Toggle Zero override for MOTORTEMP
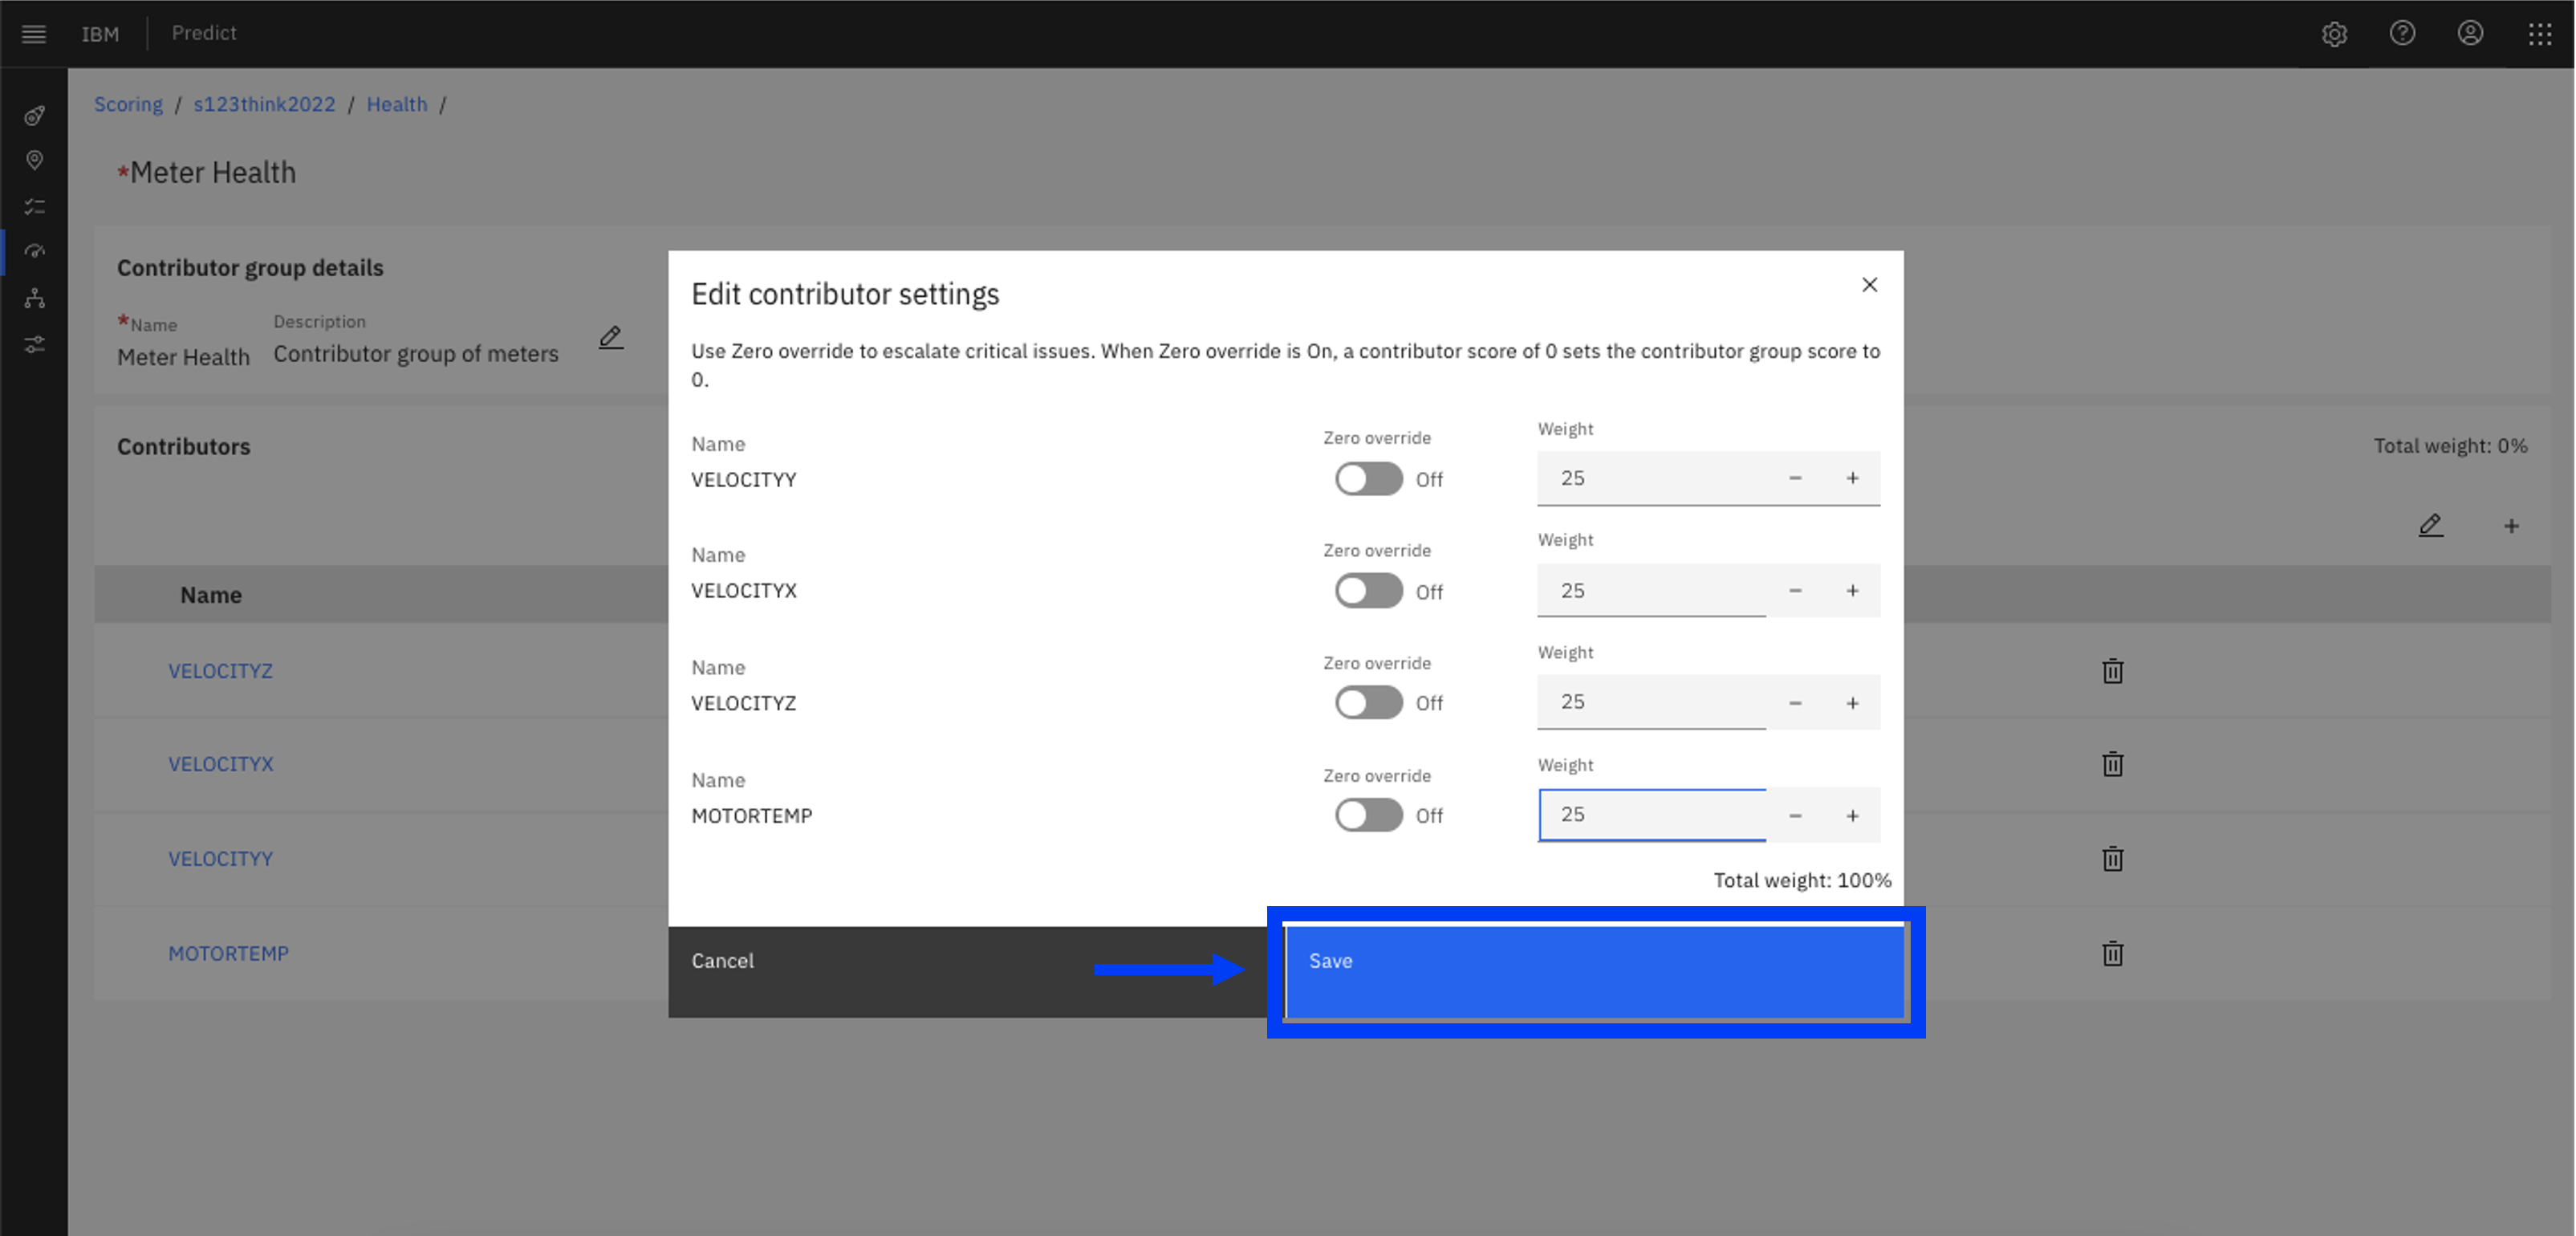The width and height of the screenshot is (2576, 1236). [x=1368, y=815]
